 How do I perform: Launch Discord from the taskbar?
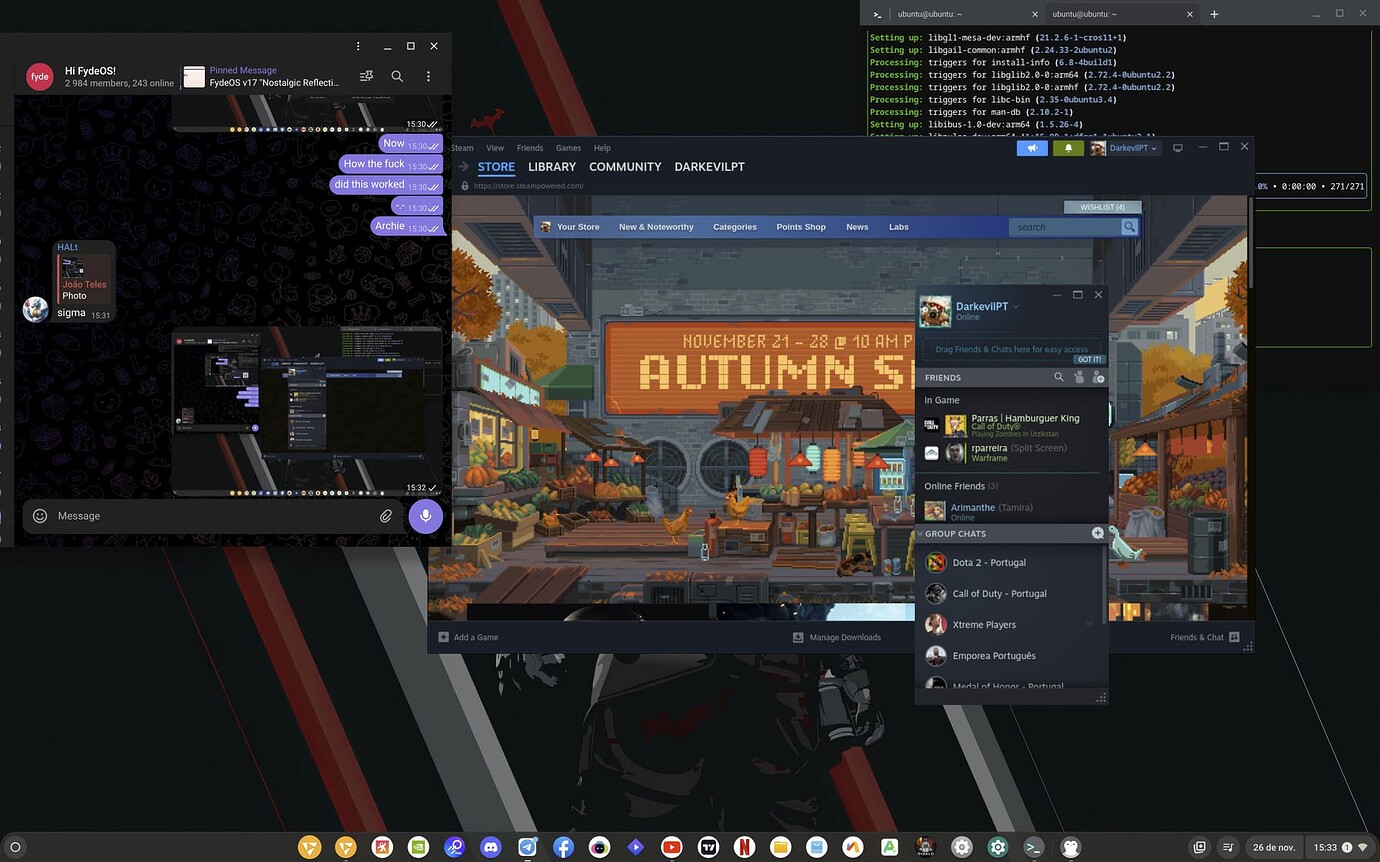pos(490,847)
